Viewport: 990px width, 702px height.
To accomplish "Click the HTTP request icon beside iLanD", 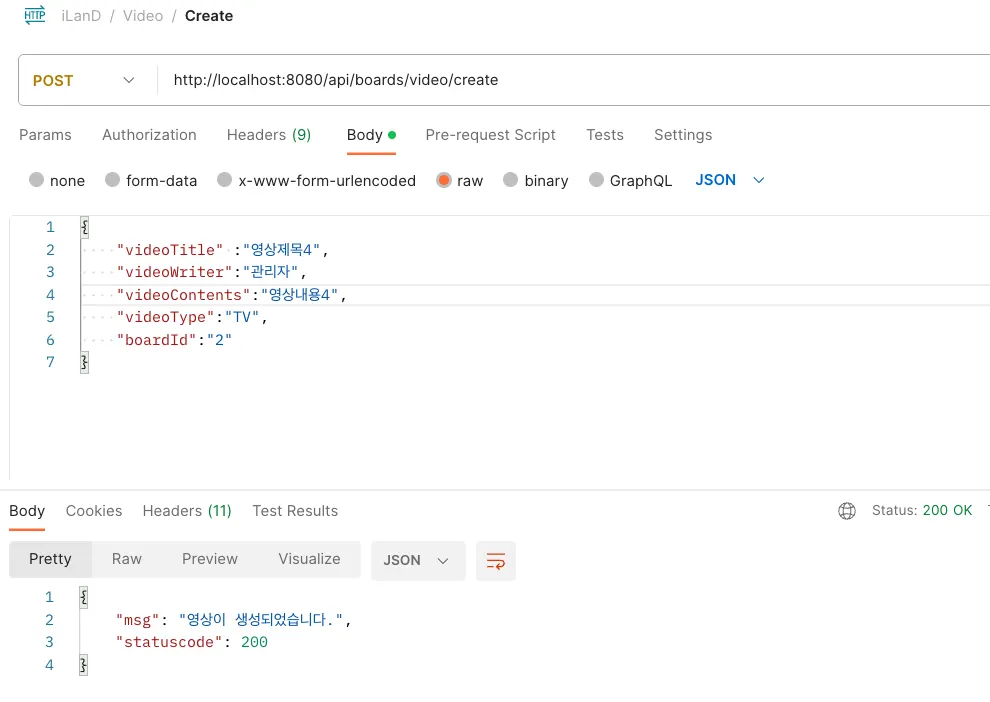I will (x=35, y=15).
